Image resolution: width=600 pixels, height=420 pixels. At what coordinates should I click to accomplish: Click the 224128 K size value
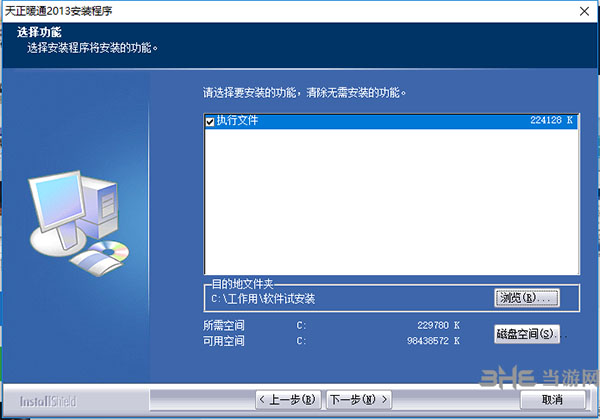[x=551, y=120]
